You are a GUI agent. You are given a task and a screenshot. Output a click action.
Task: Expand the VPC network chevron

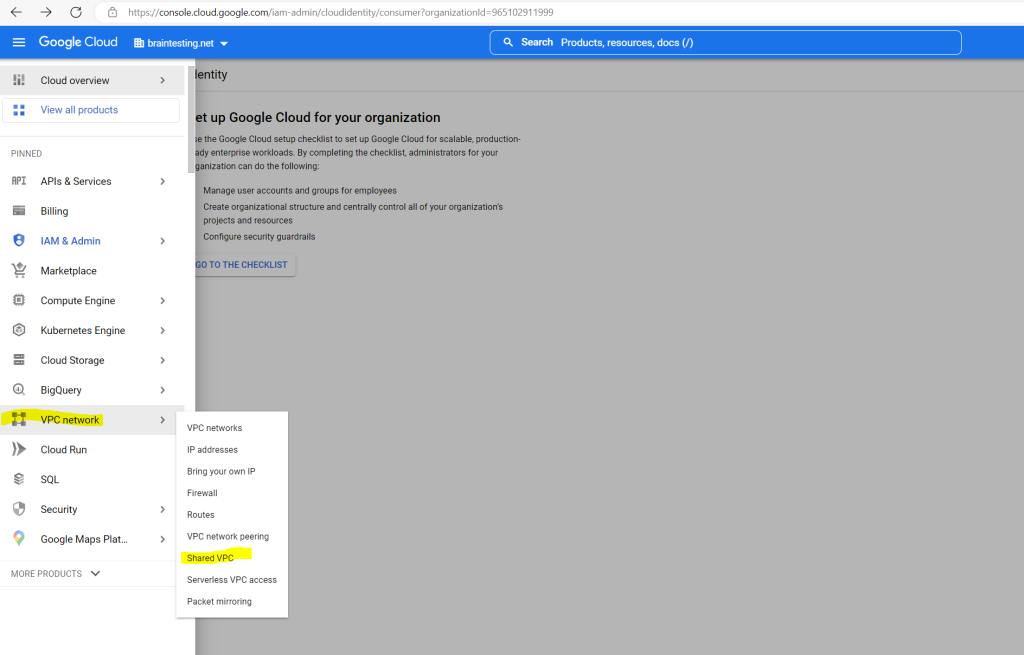pyautogui.click(x=163, y=420)
